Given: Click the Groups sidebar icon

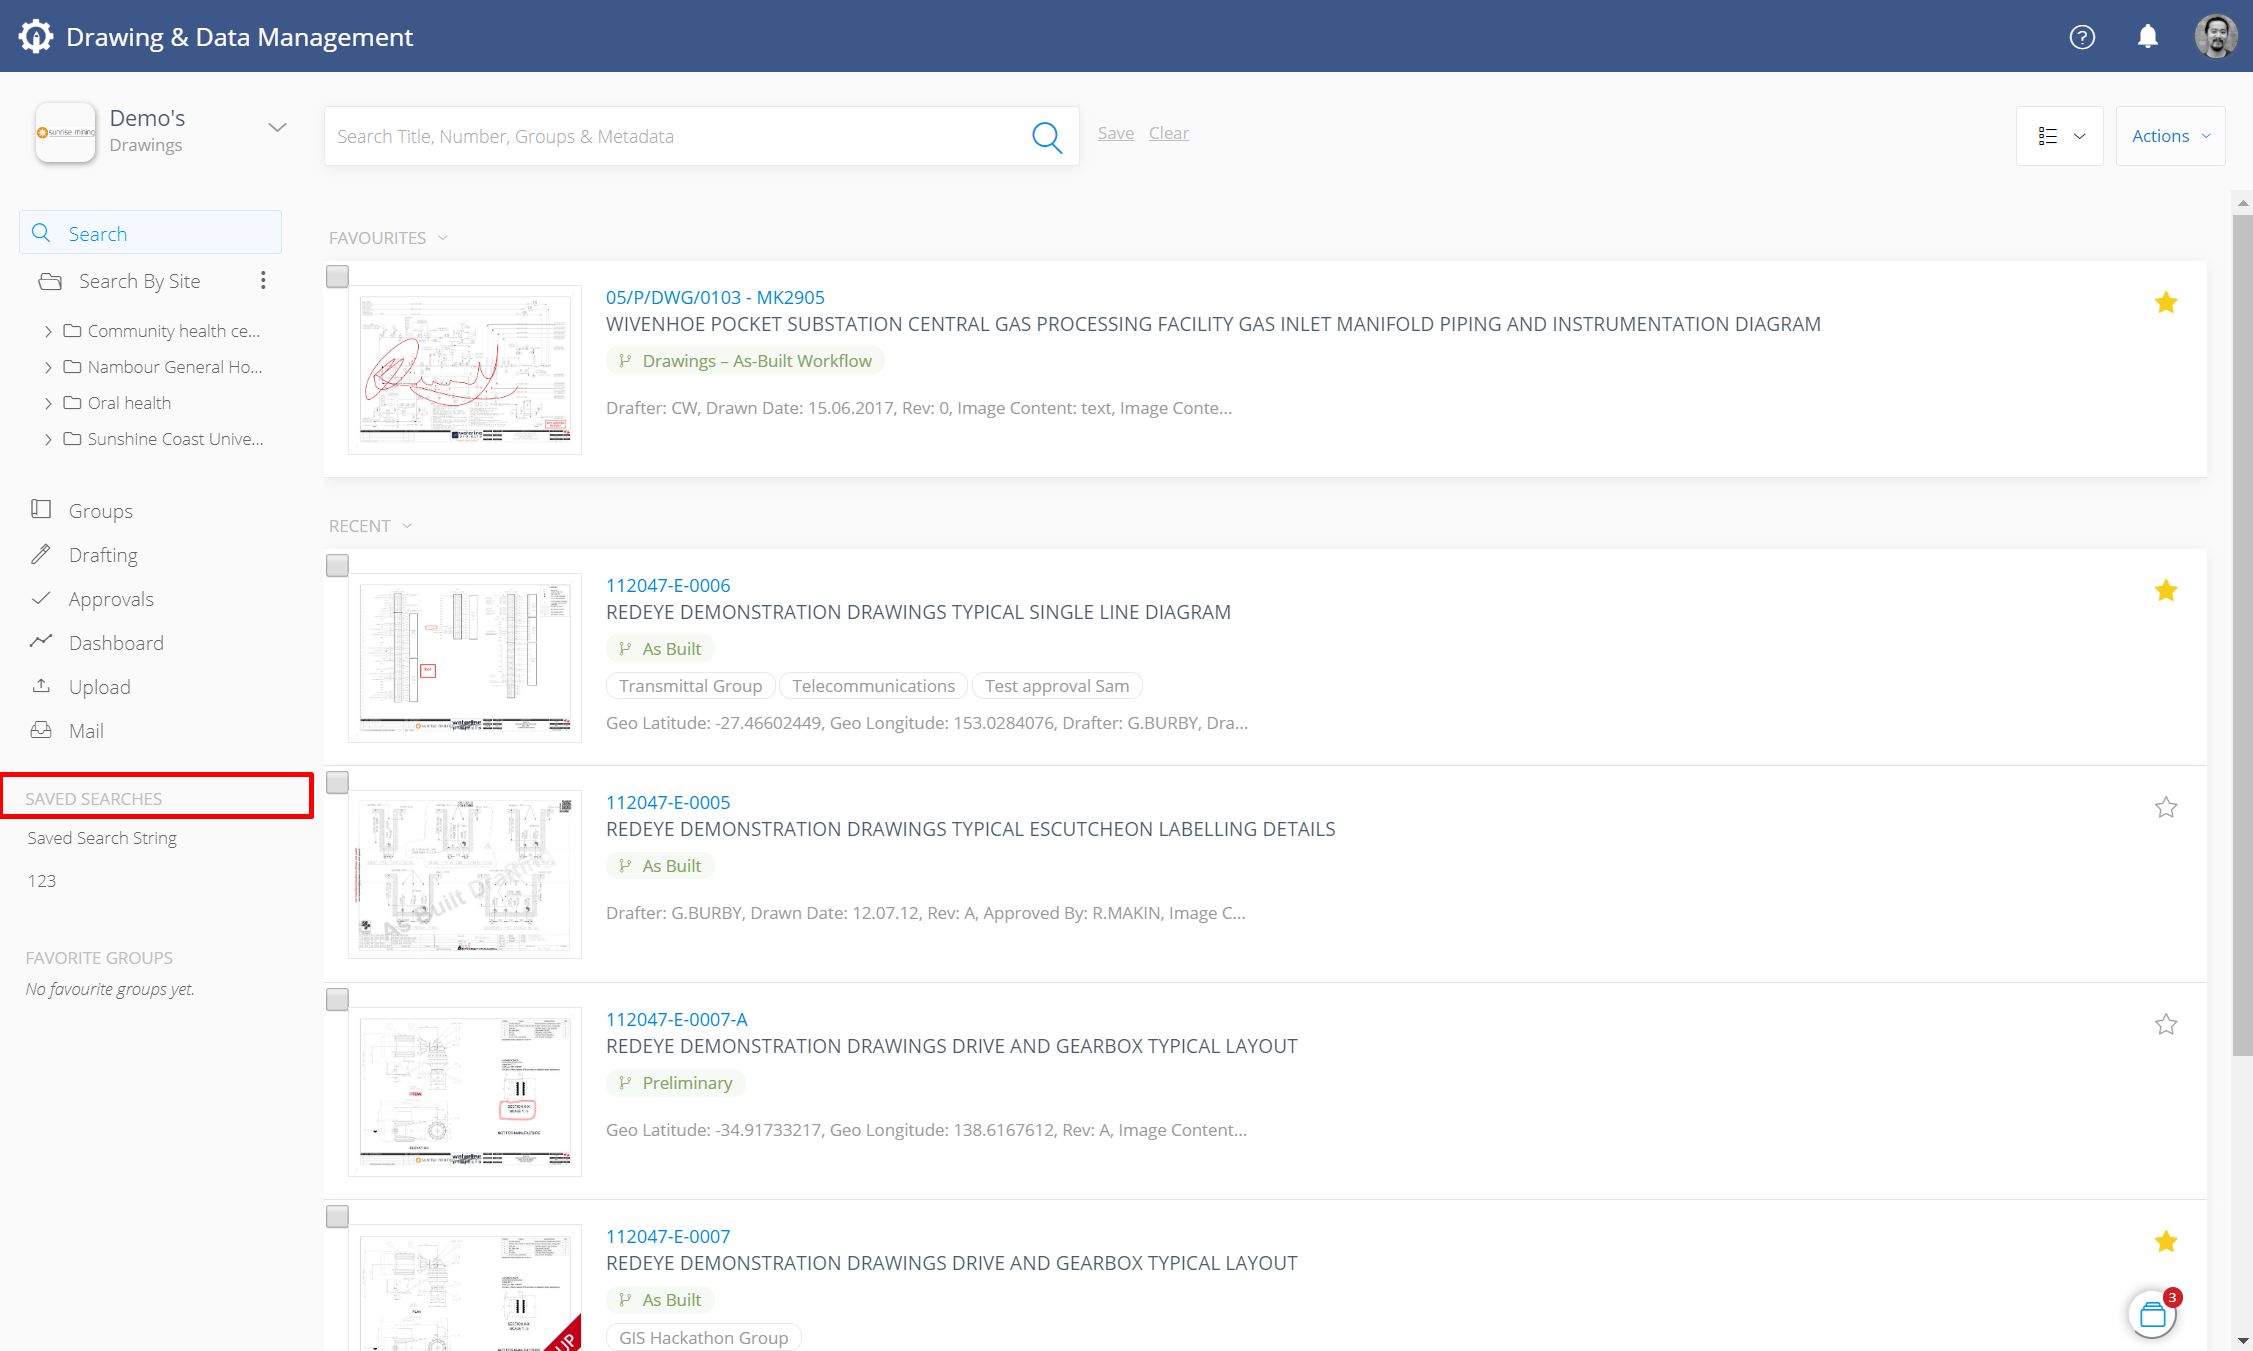Looking at the screenshot, I should 41,509.
